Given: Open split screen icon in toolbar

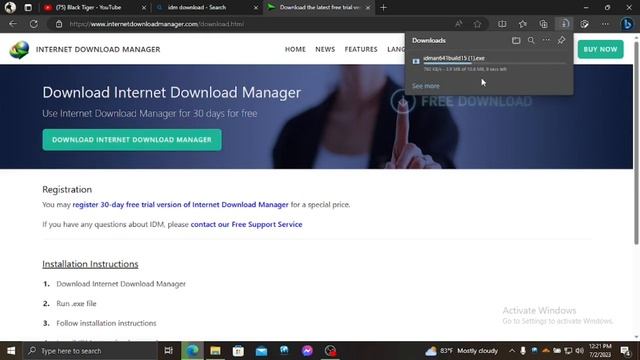Looking at the screenshot, I should (x=502, y=24).
